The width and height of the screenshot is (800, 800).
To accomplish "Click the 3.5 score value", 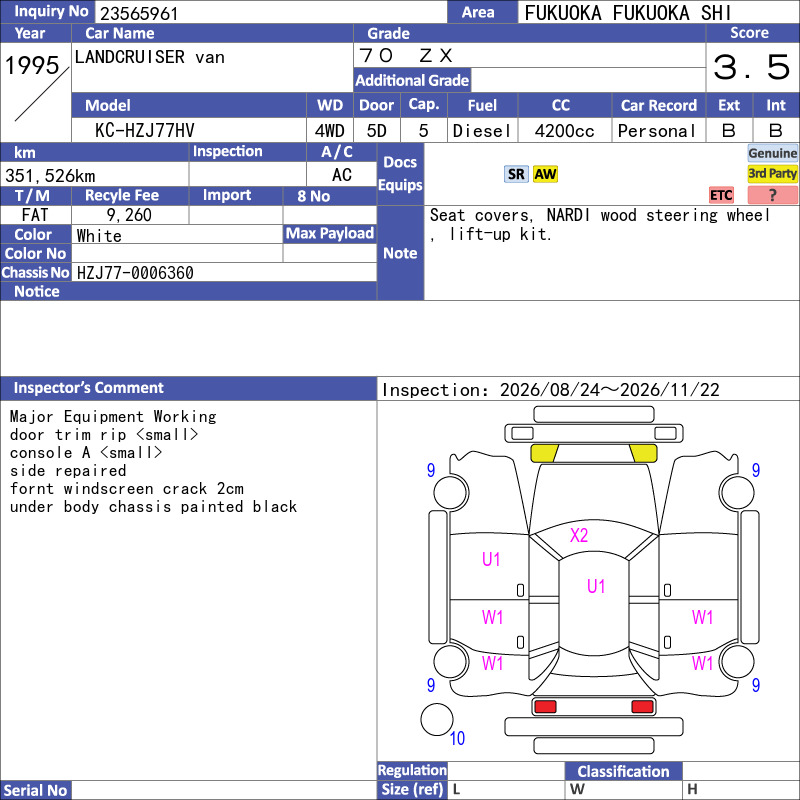I will (752, 67).
